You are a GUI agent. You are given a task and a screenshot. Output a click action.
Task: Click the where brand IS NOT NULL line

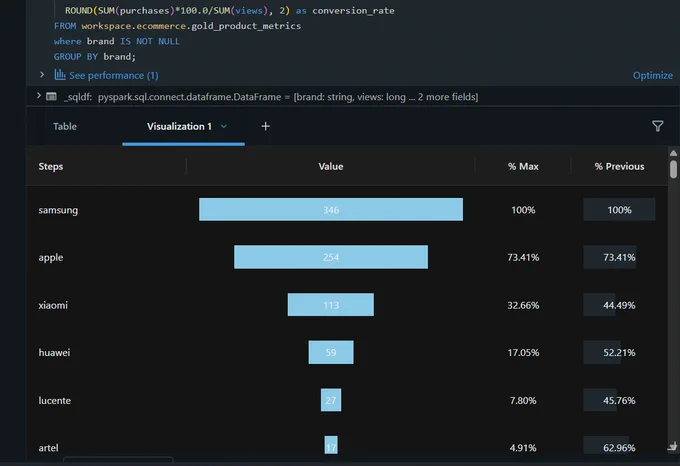point(117,41)
